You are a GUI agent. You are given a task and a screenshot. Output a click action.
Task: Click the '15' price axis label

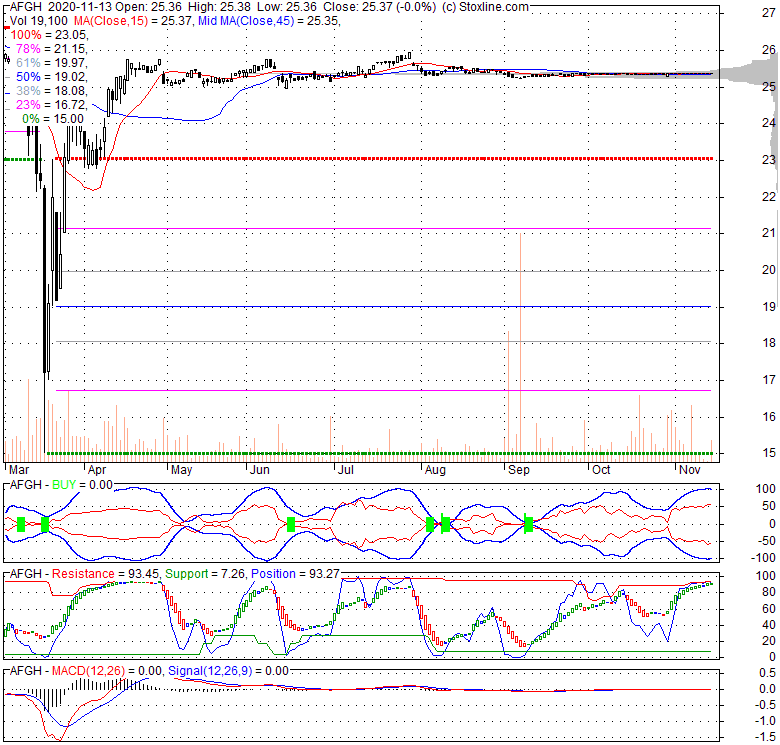click(769, 453)
